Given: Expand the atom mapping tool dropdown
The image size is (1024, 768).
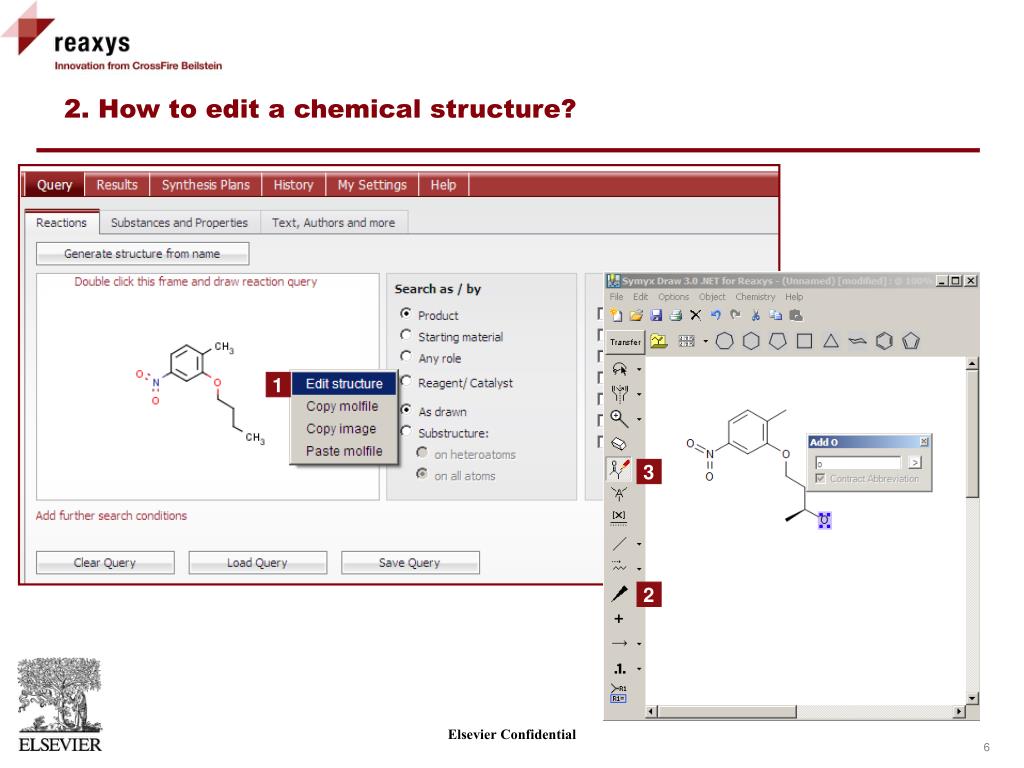Looking at the screenshot, I should click(639, 669).
